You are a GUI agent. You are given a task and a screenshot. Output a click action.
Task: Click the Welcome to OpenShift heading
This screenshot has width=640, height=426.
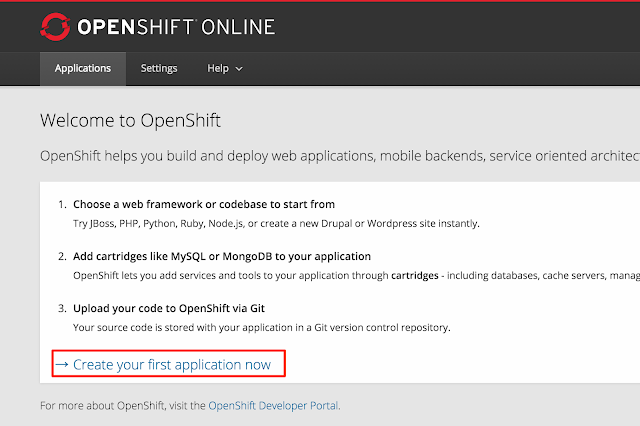click(130, 121)
